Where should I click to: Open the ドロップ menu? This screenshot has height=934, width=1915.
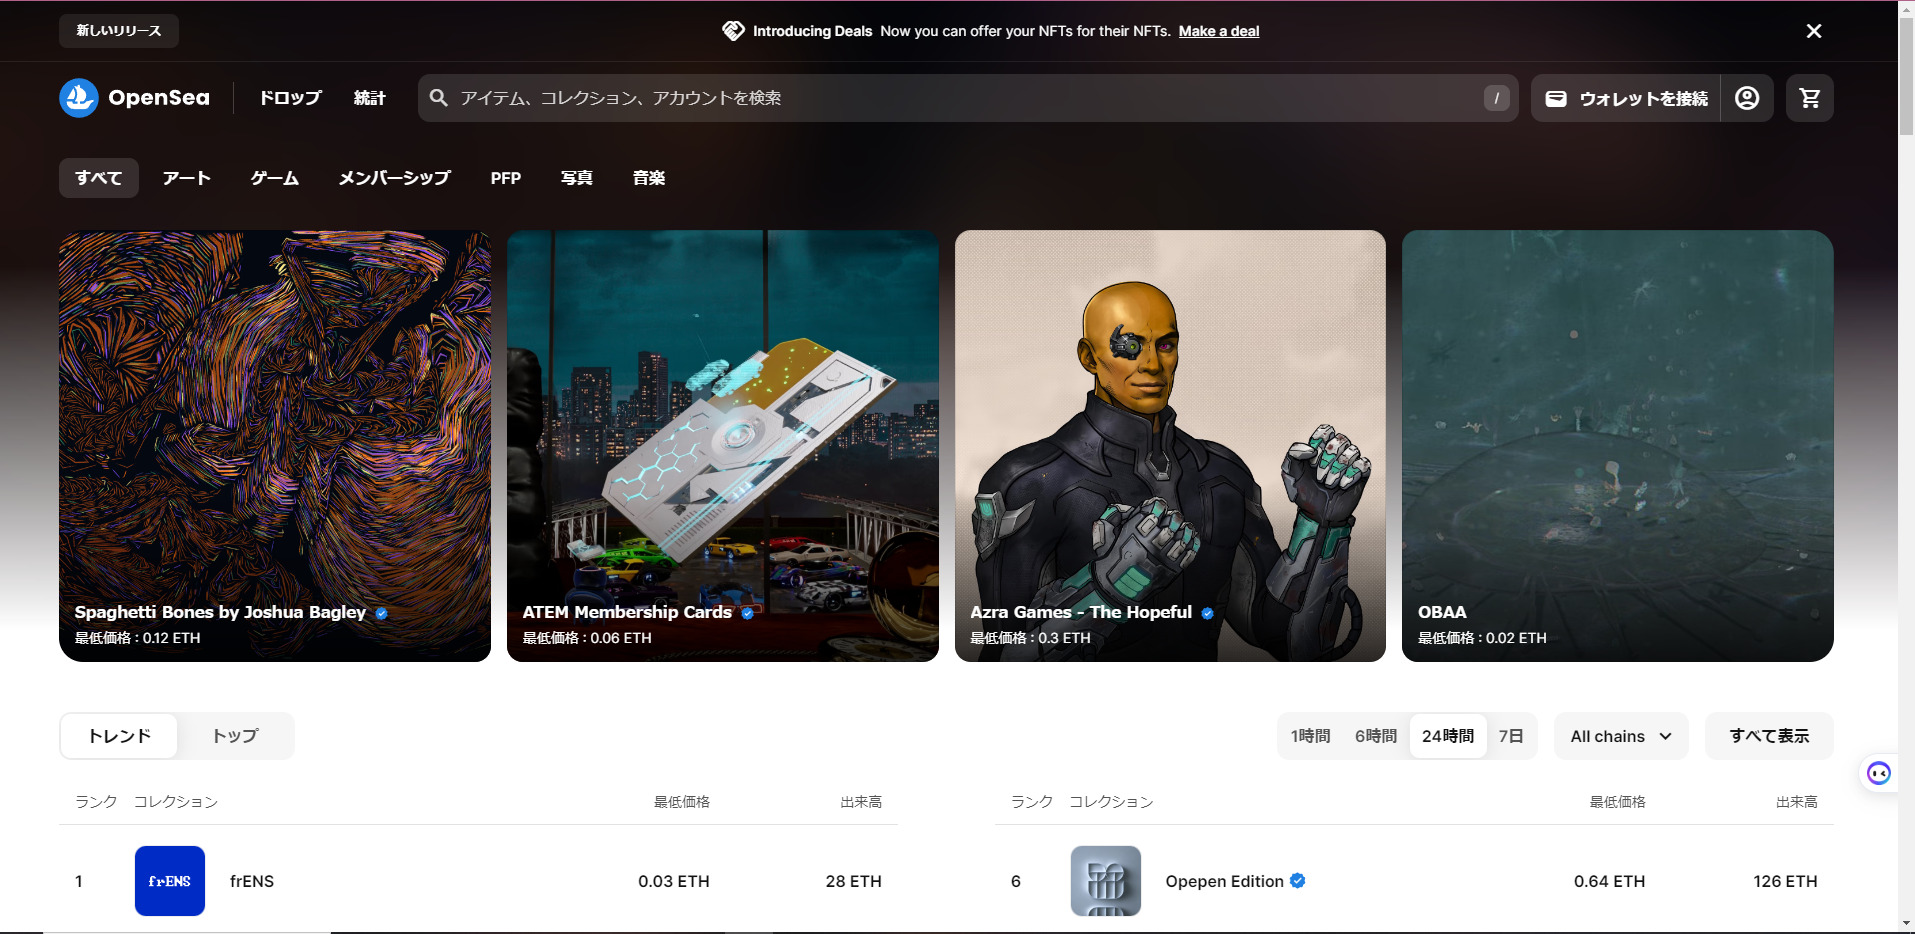point(291,98)
